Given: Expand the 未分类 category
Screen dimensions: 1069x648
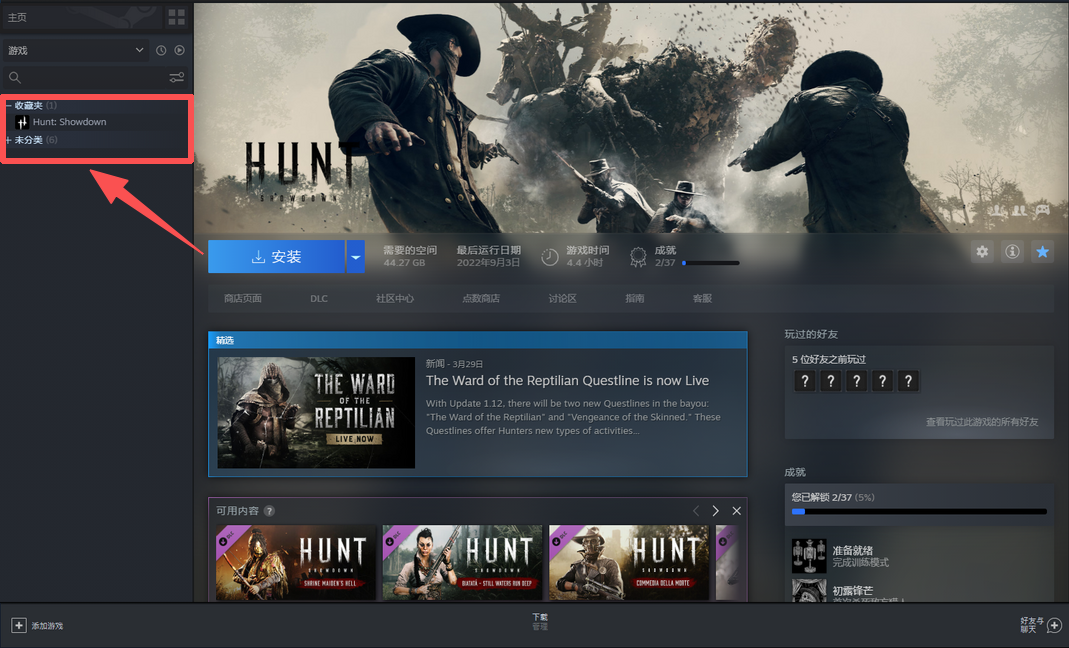Looking at the screenshot, I should coord(9,140).
